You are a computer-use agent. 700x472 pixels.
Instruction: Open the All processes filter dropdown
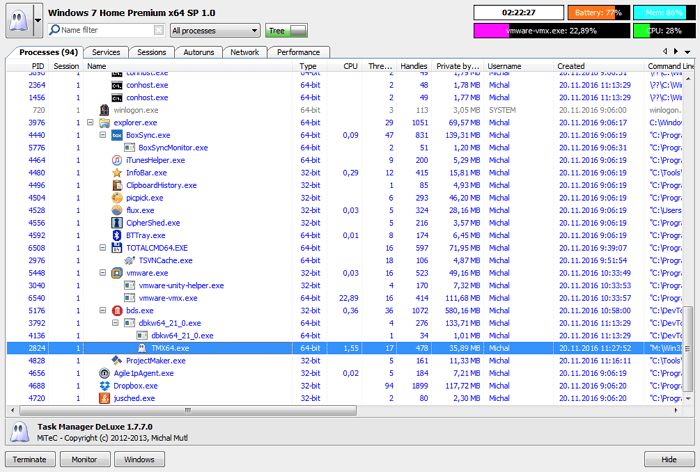[214, 31]
